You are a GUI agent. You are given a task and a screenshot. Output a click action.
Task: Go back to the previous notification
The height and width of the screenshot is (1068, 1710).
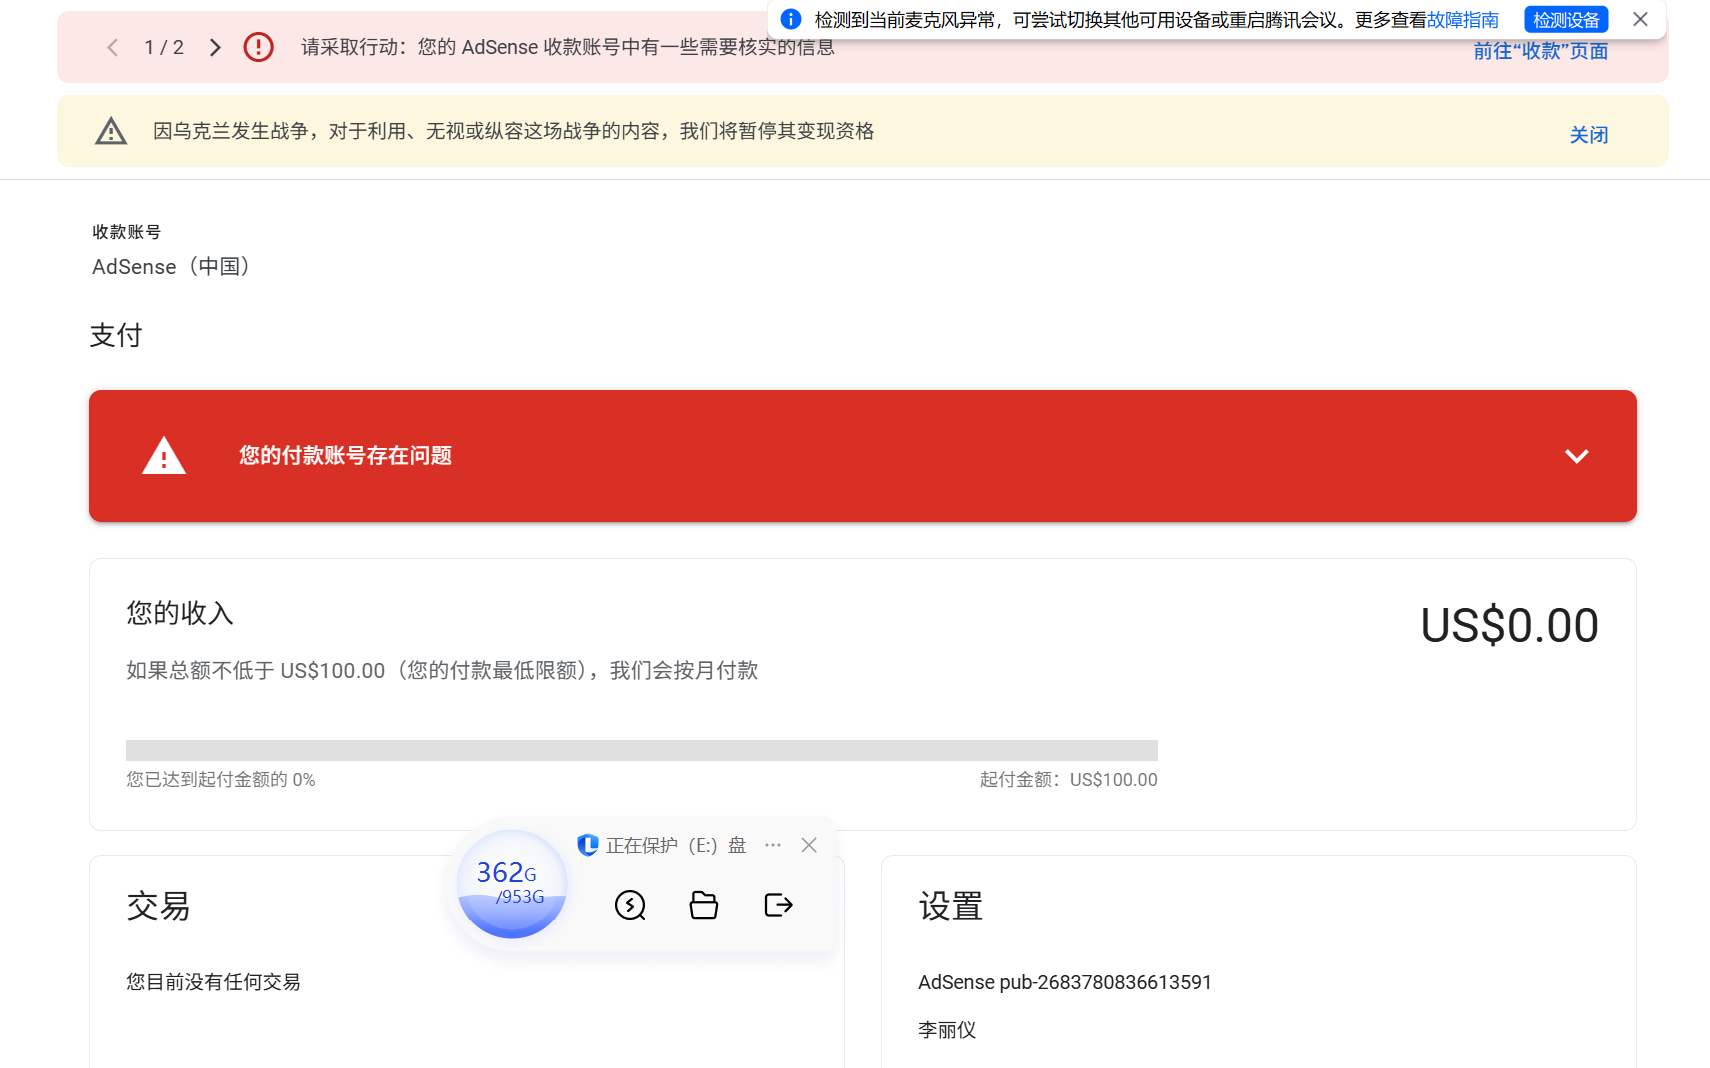112,46
